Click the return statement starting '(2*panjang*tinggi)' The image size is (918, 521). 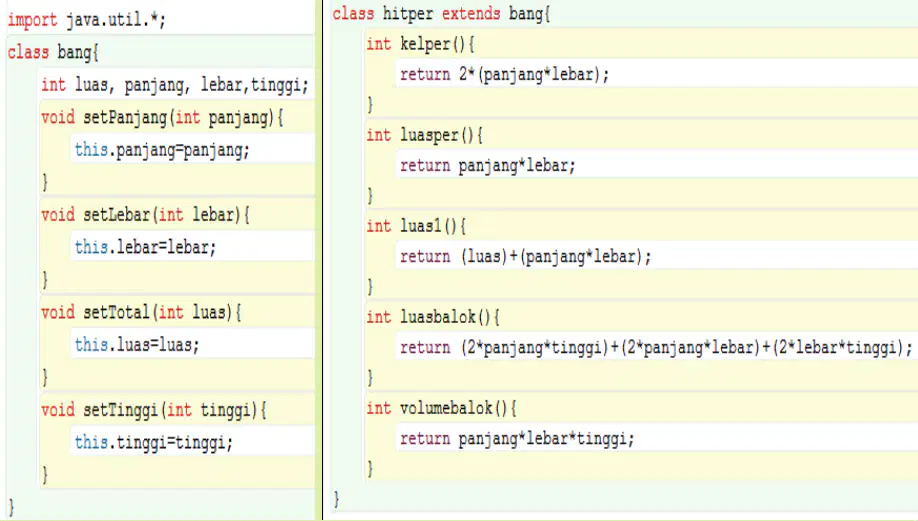click(656, 348)
